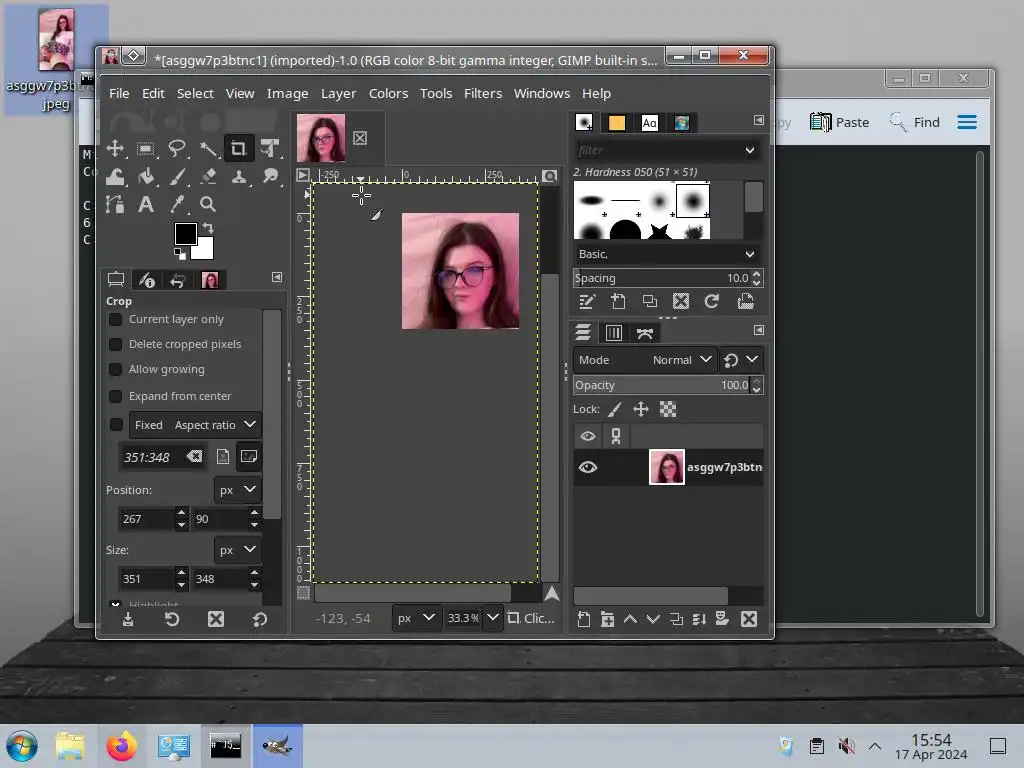Click the black foreground color swatch

tap(186, 234)
